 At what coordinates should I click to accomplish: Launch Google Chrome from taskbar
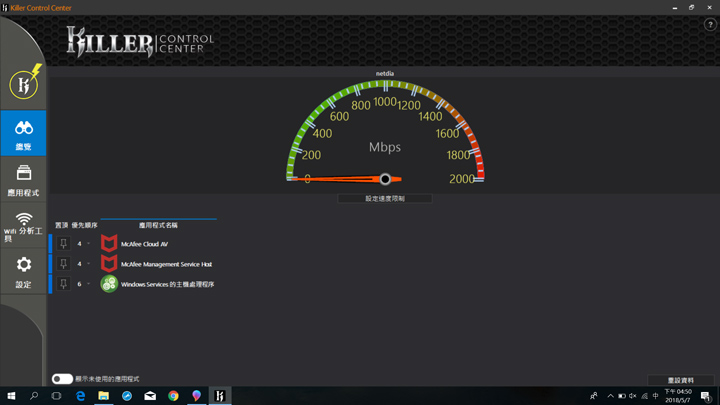tap(173, 396)
